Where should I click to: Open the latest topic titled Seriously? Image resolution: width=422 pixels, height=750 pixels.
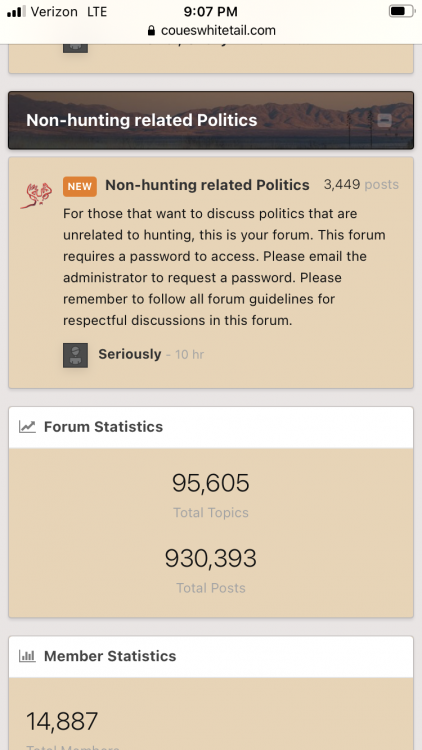pos(130,354)
